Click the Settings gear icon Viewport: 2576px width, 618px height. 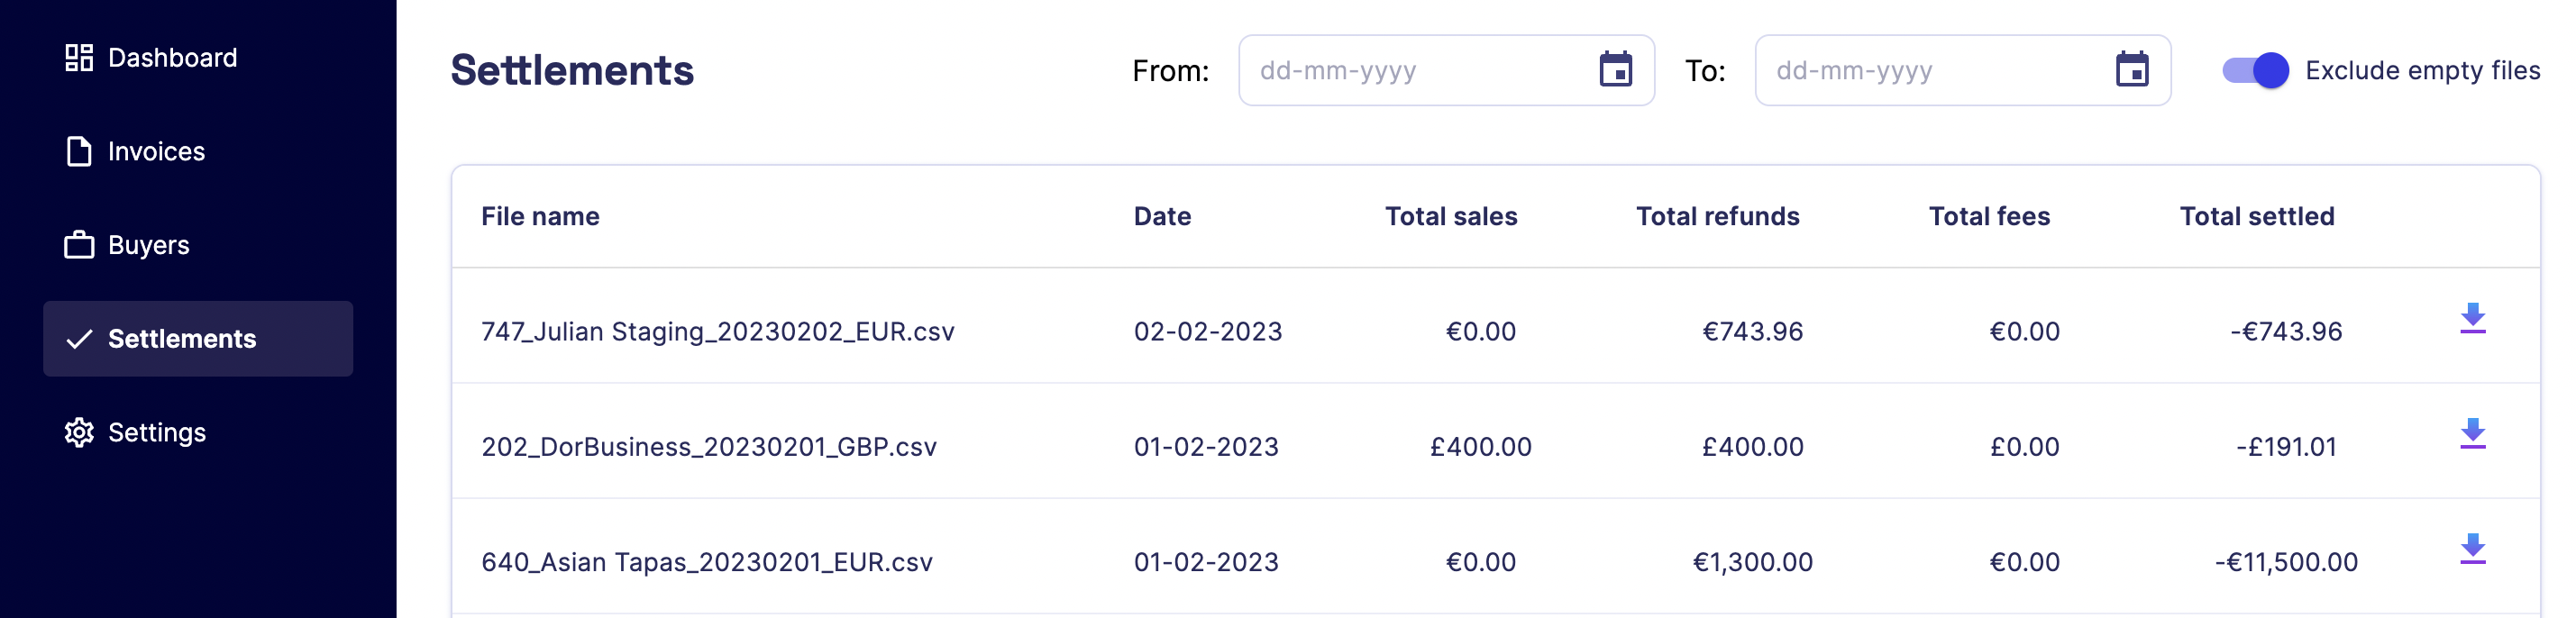pos(79,432)
